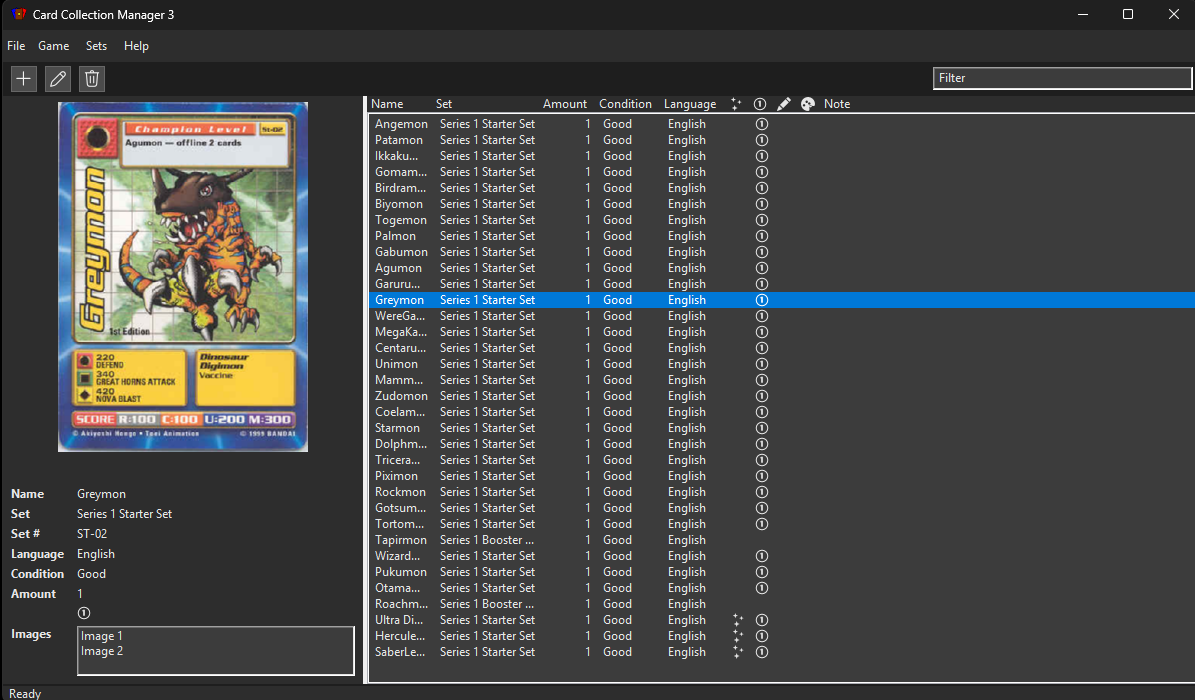Click first edition icon in Pukumon row
The image size is (1195, 700).
point(761,572)
